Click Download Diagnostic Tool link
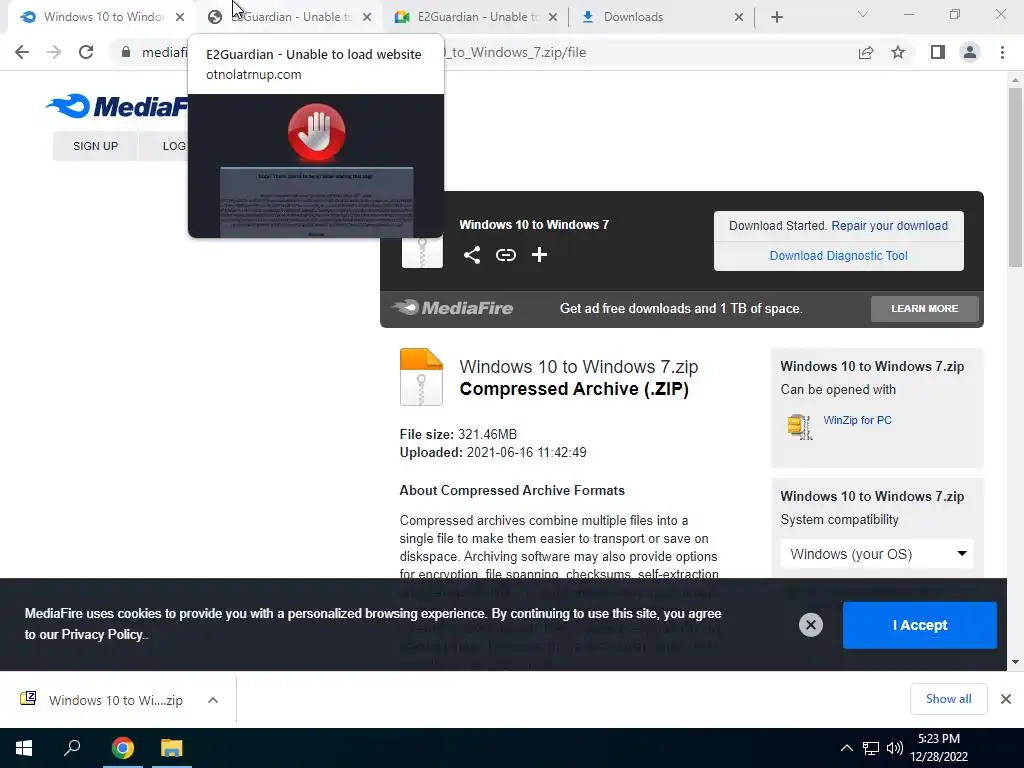This screenshot has height=768, width=1024. point(839,255)
